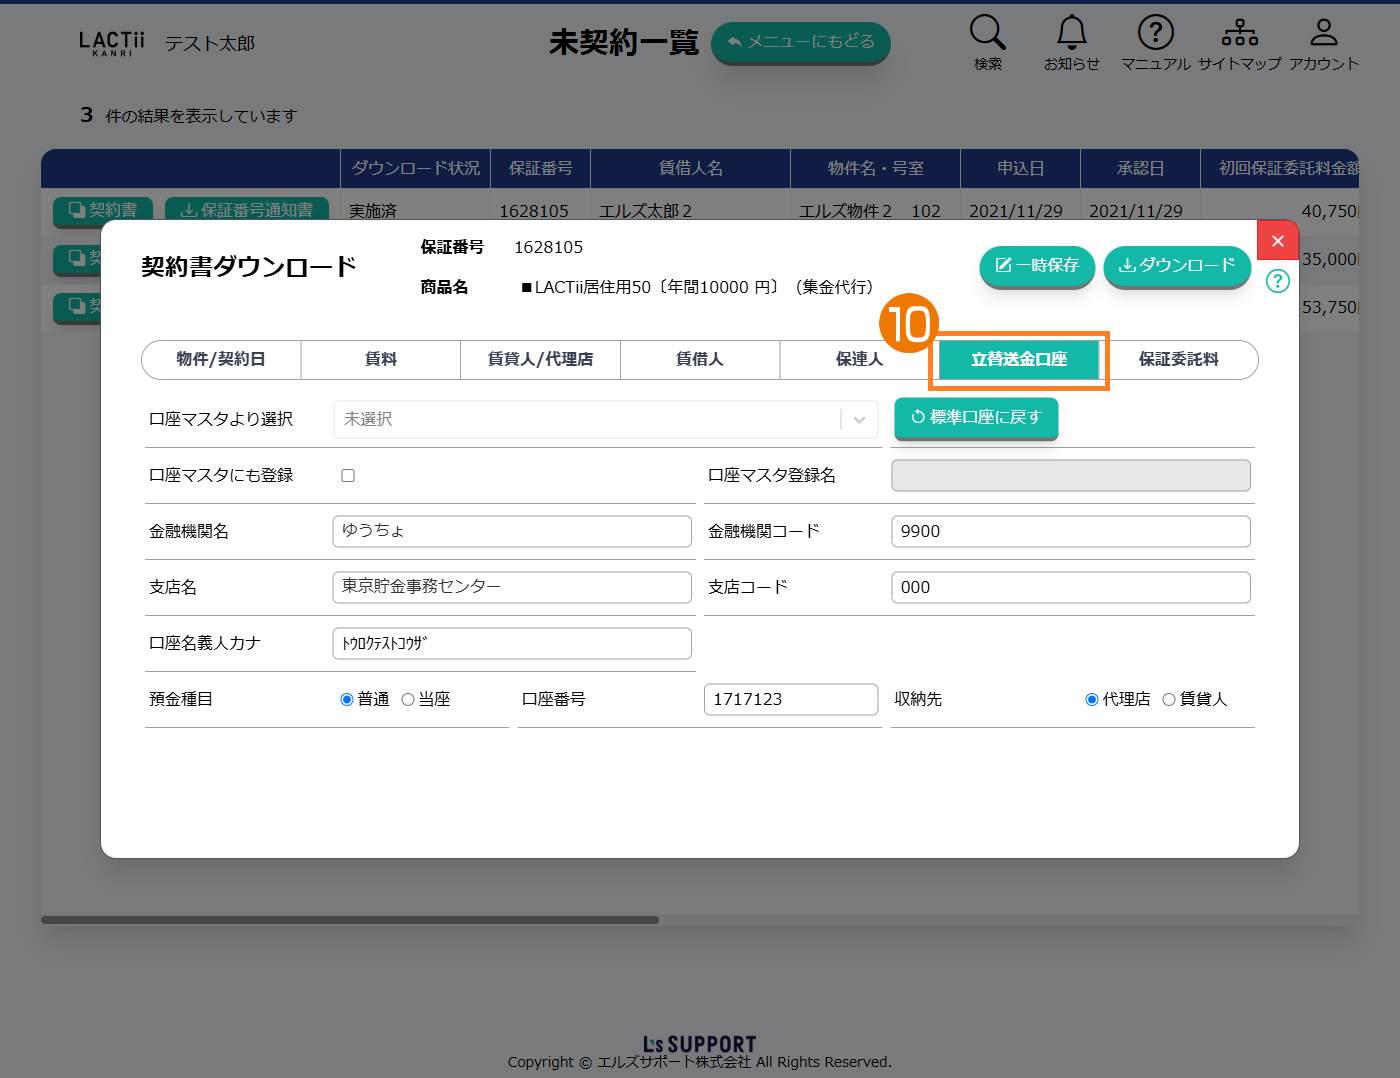
Task: Open the マニュアル help icon
Action: click(x=1155, y=33)
